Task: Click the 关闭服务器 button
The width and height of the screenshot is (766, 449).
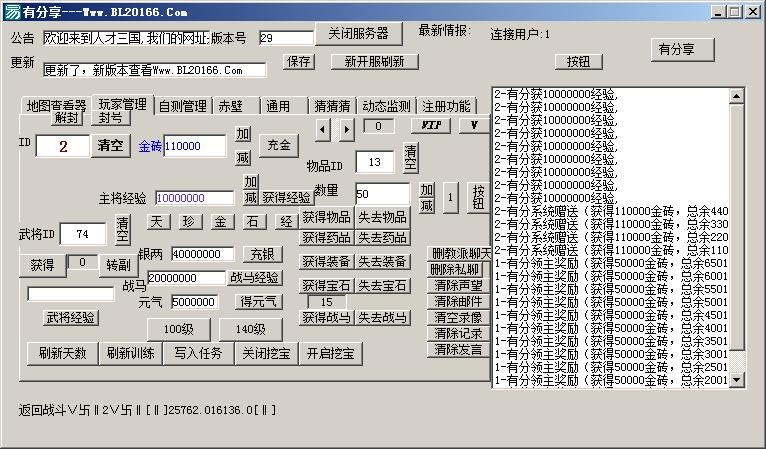Action: [x=359, y=34]
